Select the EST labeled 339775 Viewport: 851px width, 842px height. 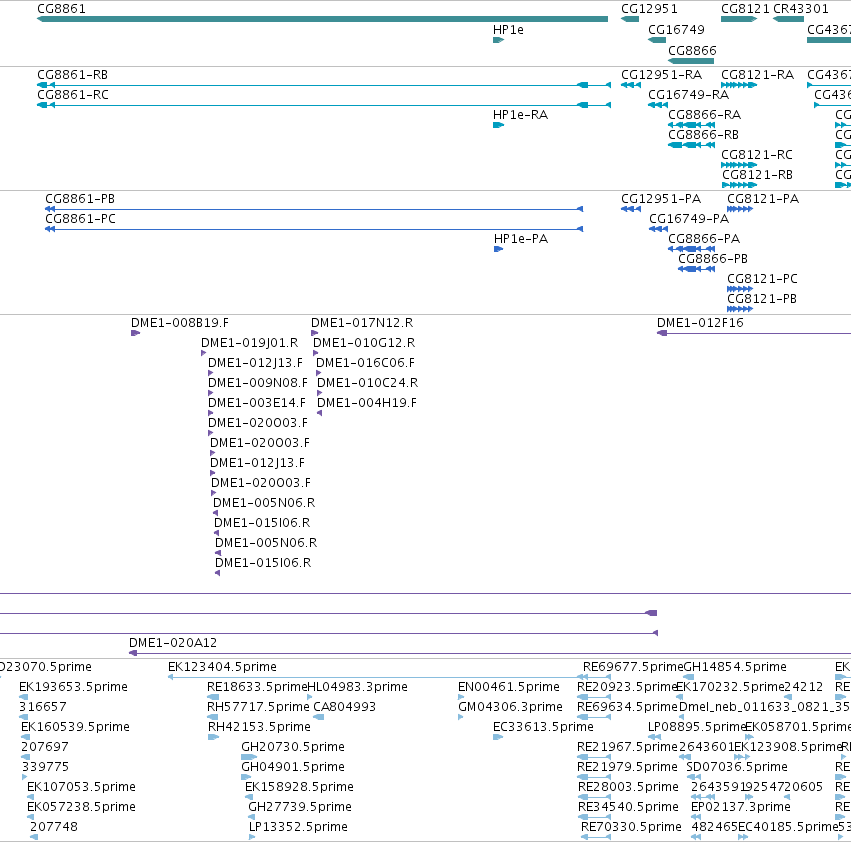click(46, 768)
